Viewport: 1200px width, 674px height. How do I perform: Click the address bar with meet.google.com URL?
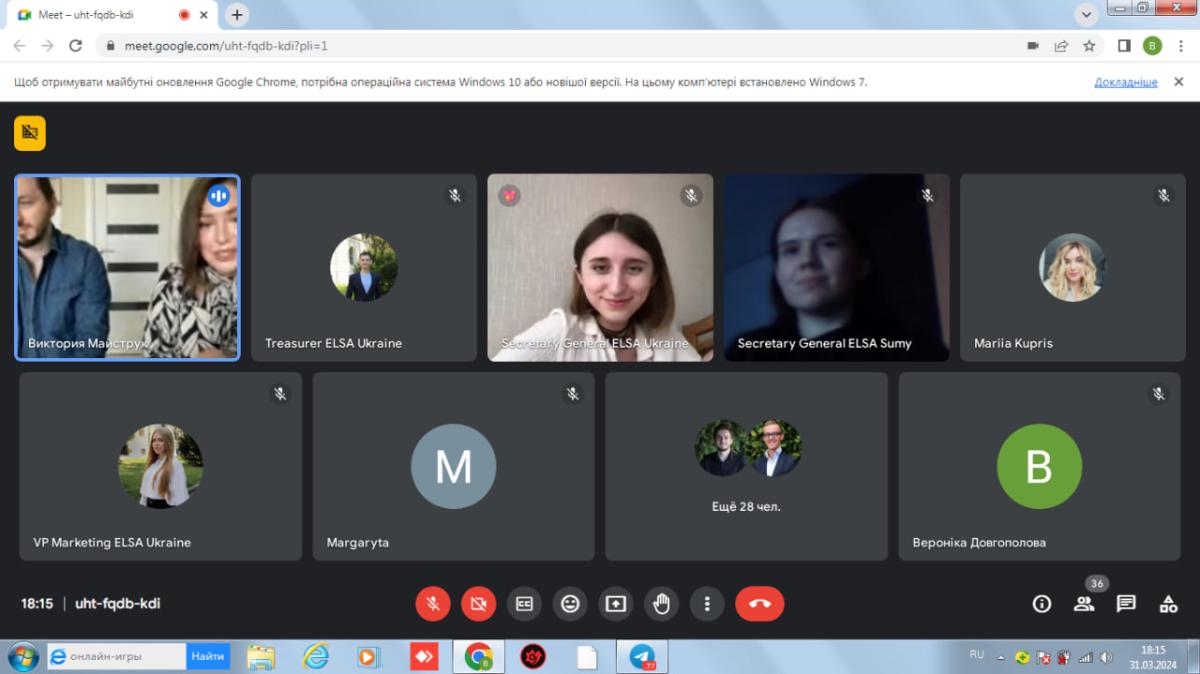560,46
